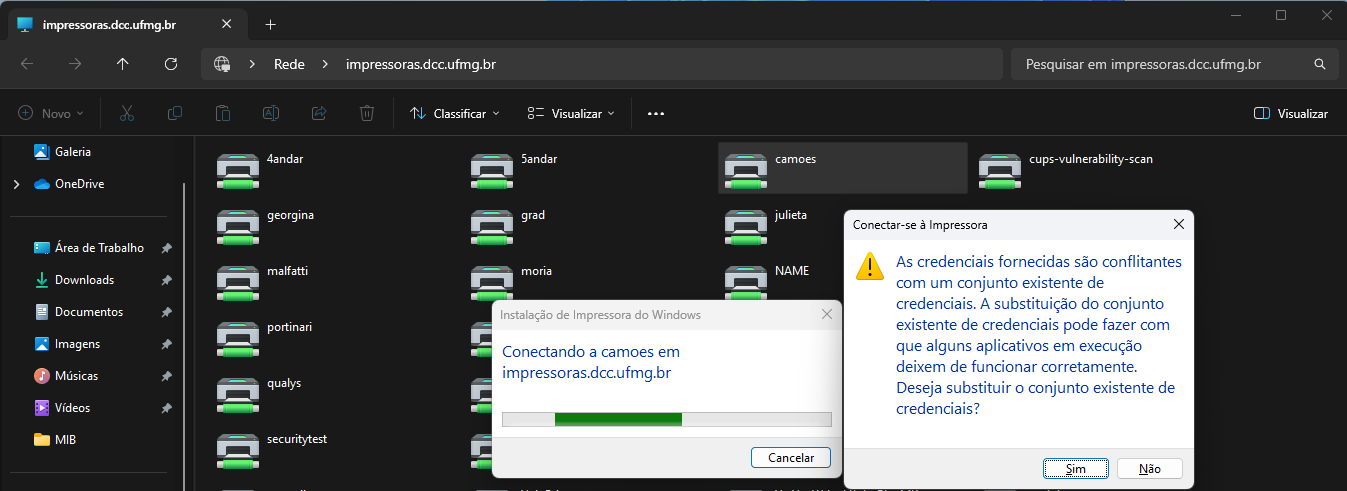Toggle the Visualizar preview pane
This screenshot has width=1347, height=491.
[x=1290, y=114]
